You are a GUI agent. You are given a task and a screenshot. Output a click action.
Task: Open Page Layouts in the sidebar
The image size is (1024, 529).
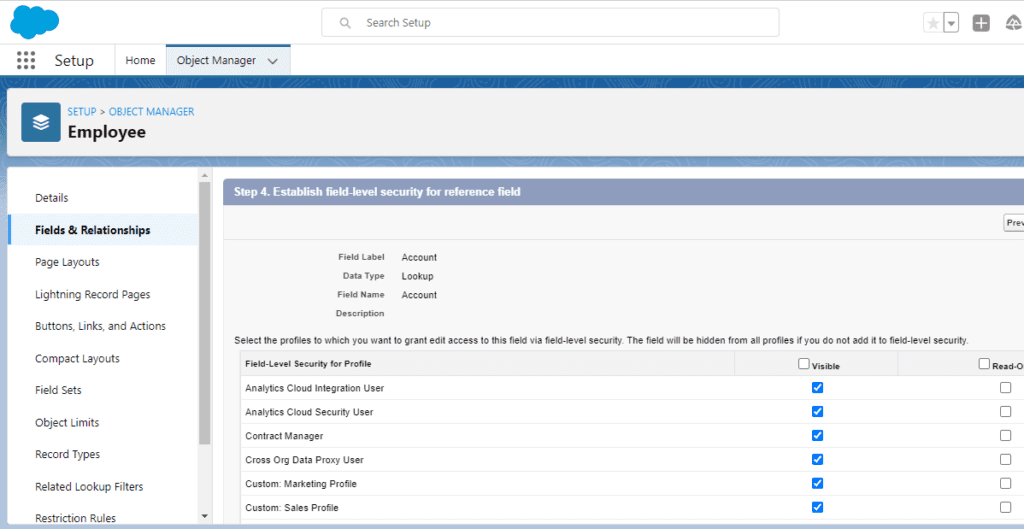click(x=67, y=262)
